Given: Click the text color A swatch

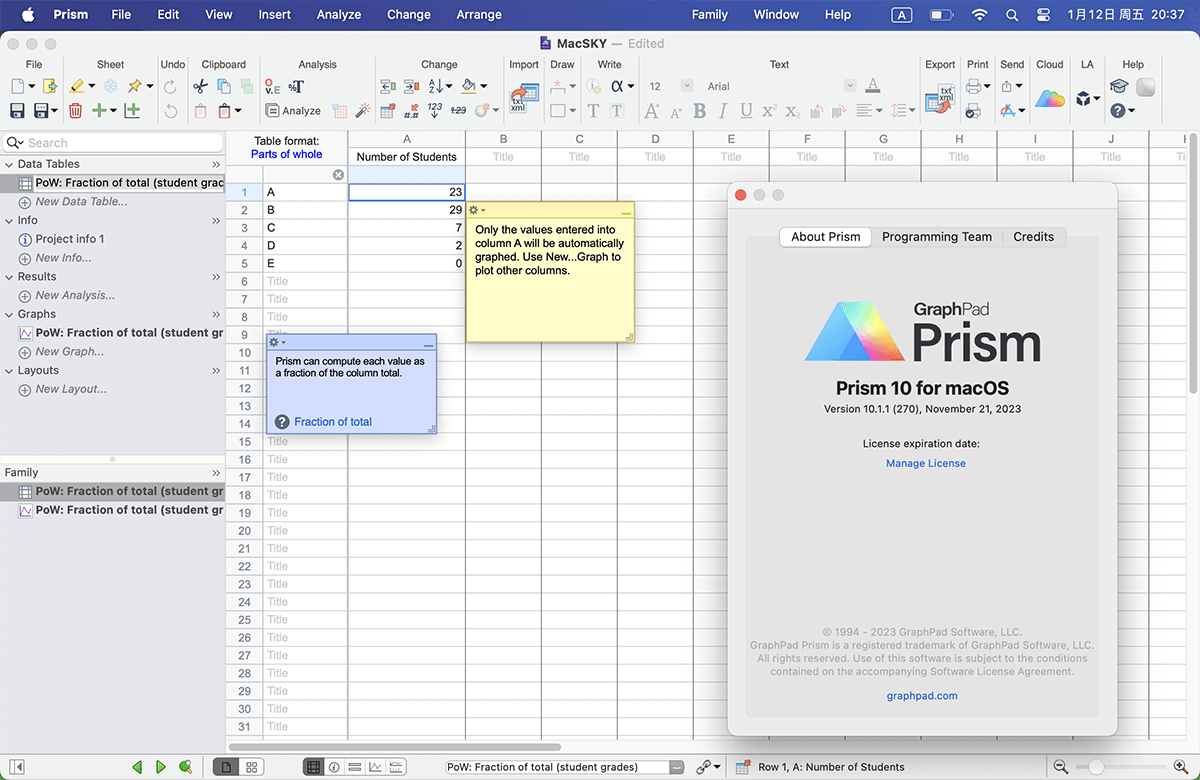Looking at the screenshot, I should [x=872, y=86].
